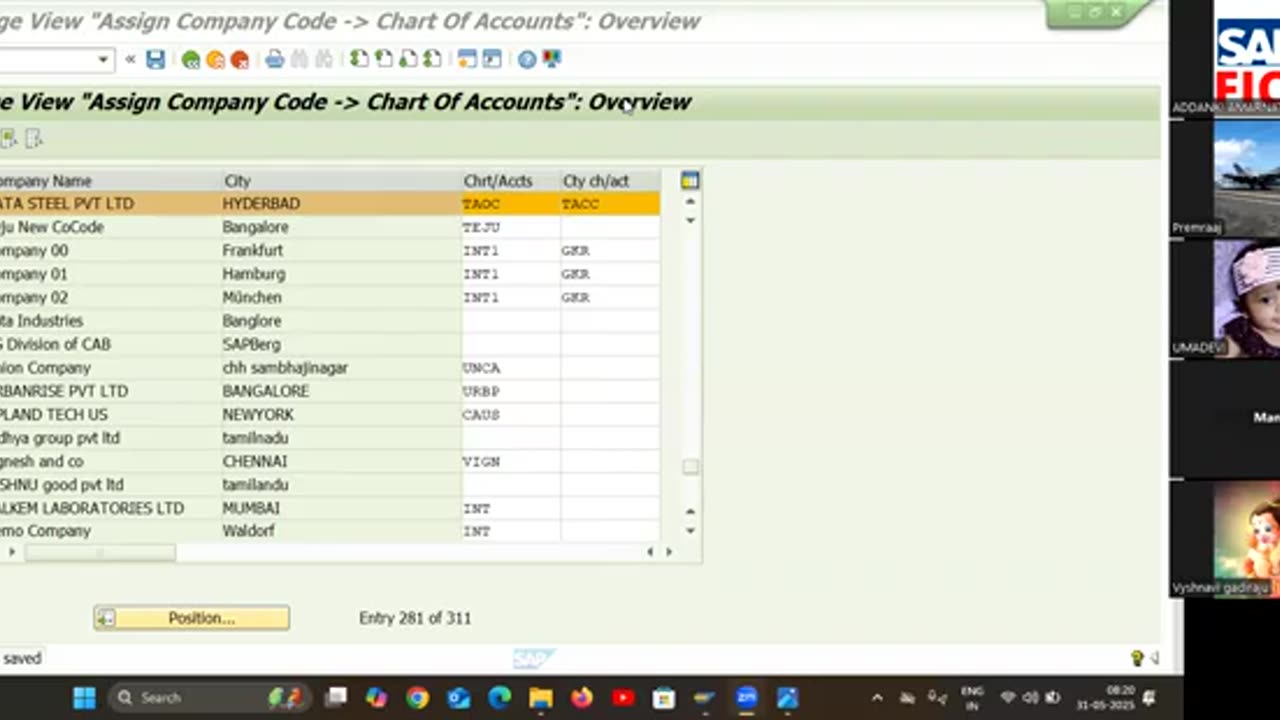Image resolution: width=1280 pixels, height=720 pixels.
Task: Click the City column header
Action: (x=341, y=181)
